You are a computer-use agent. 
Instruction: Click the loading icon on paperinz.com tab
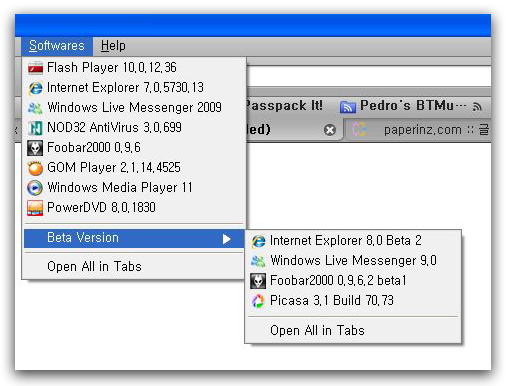359,130
